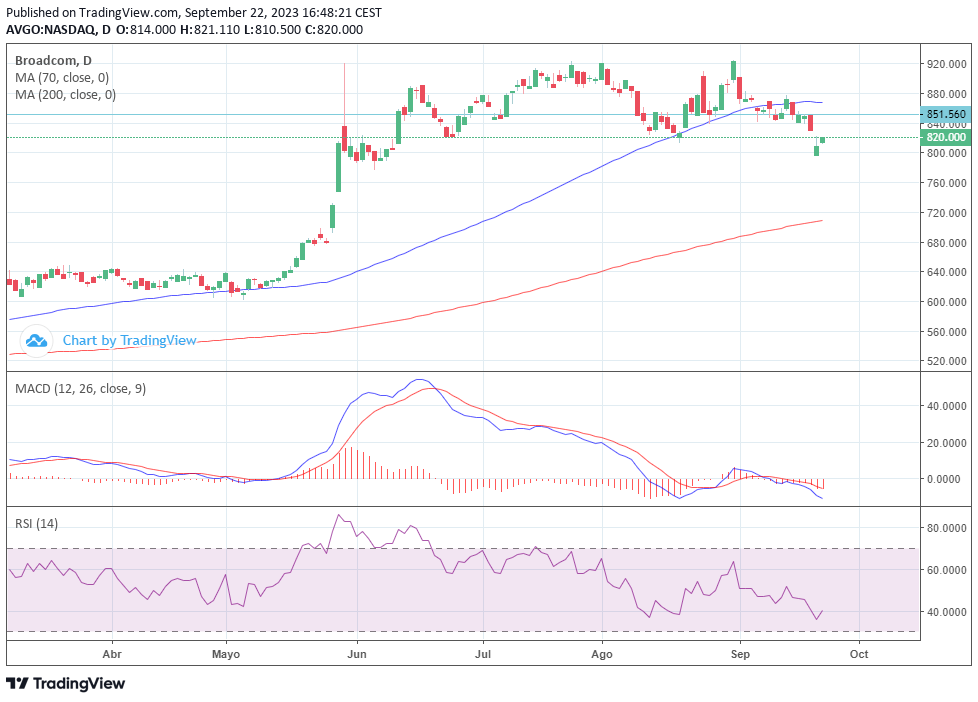Image resolution: width=978 pixels, height=702 pixels.
Task: Select the 820.000 current price label
Action: click(x=946, y=137)
